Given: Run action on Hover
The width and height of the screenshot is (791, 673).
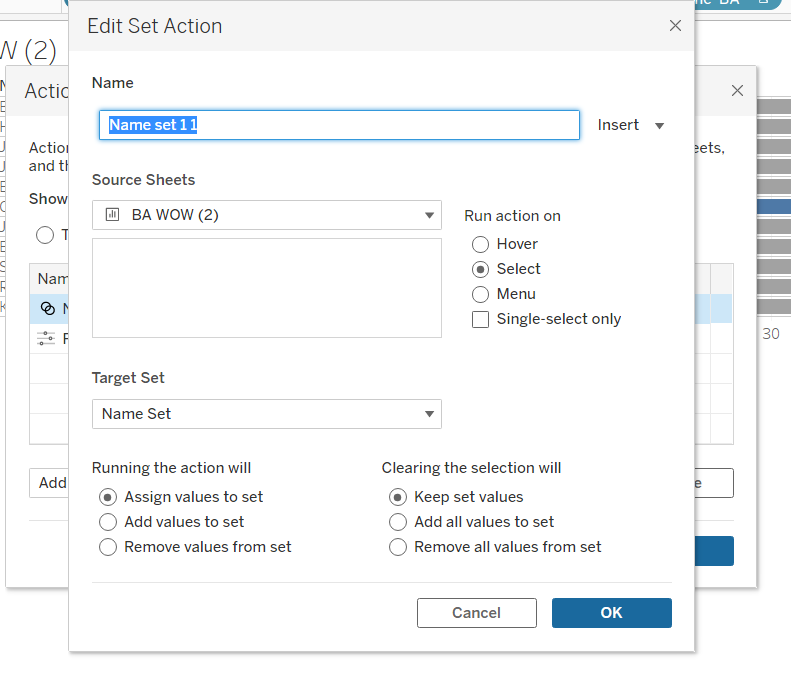Looking at the screenshot, I should 480,244.
